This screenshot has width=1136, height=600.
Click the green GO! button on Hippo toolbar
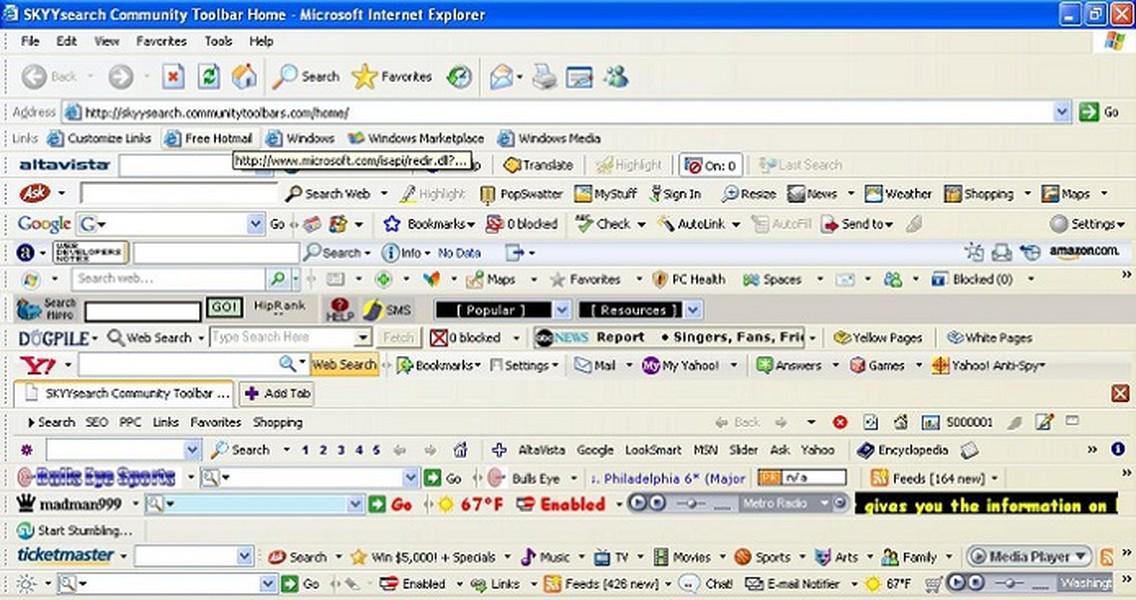[x=224, y=307]
